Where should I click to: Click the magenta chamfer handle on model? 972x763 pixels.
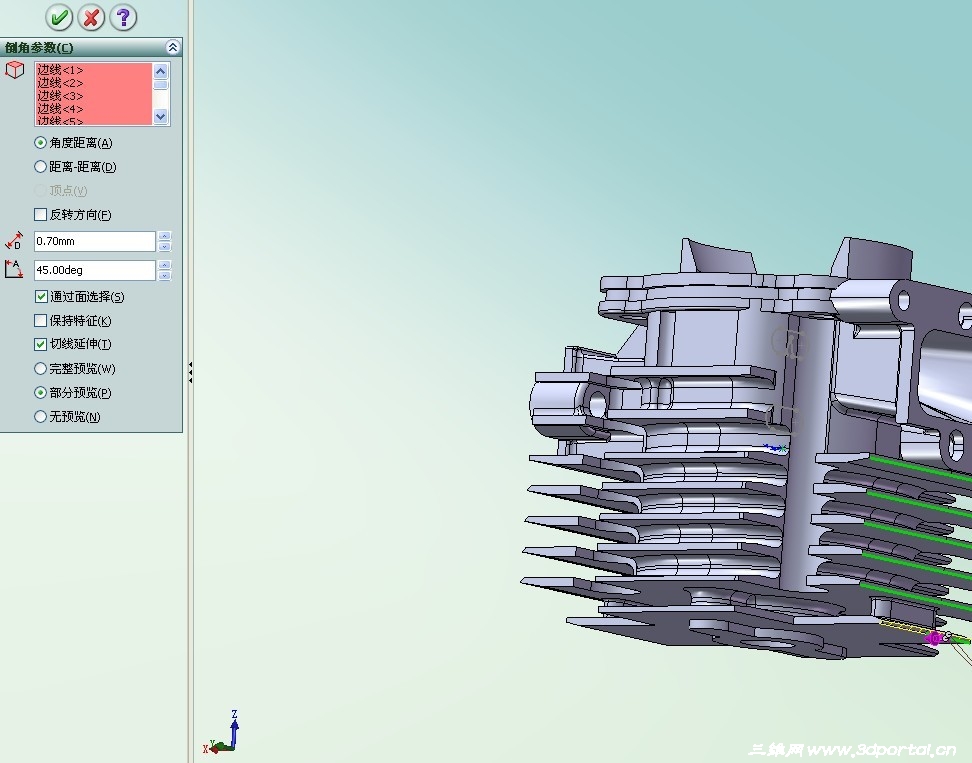click(x=935, y=638)
